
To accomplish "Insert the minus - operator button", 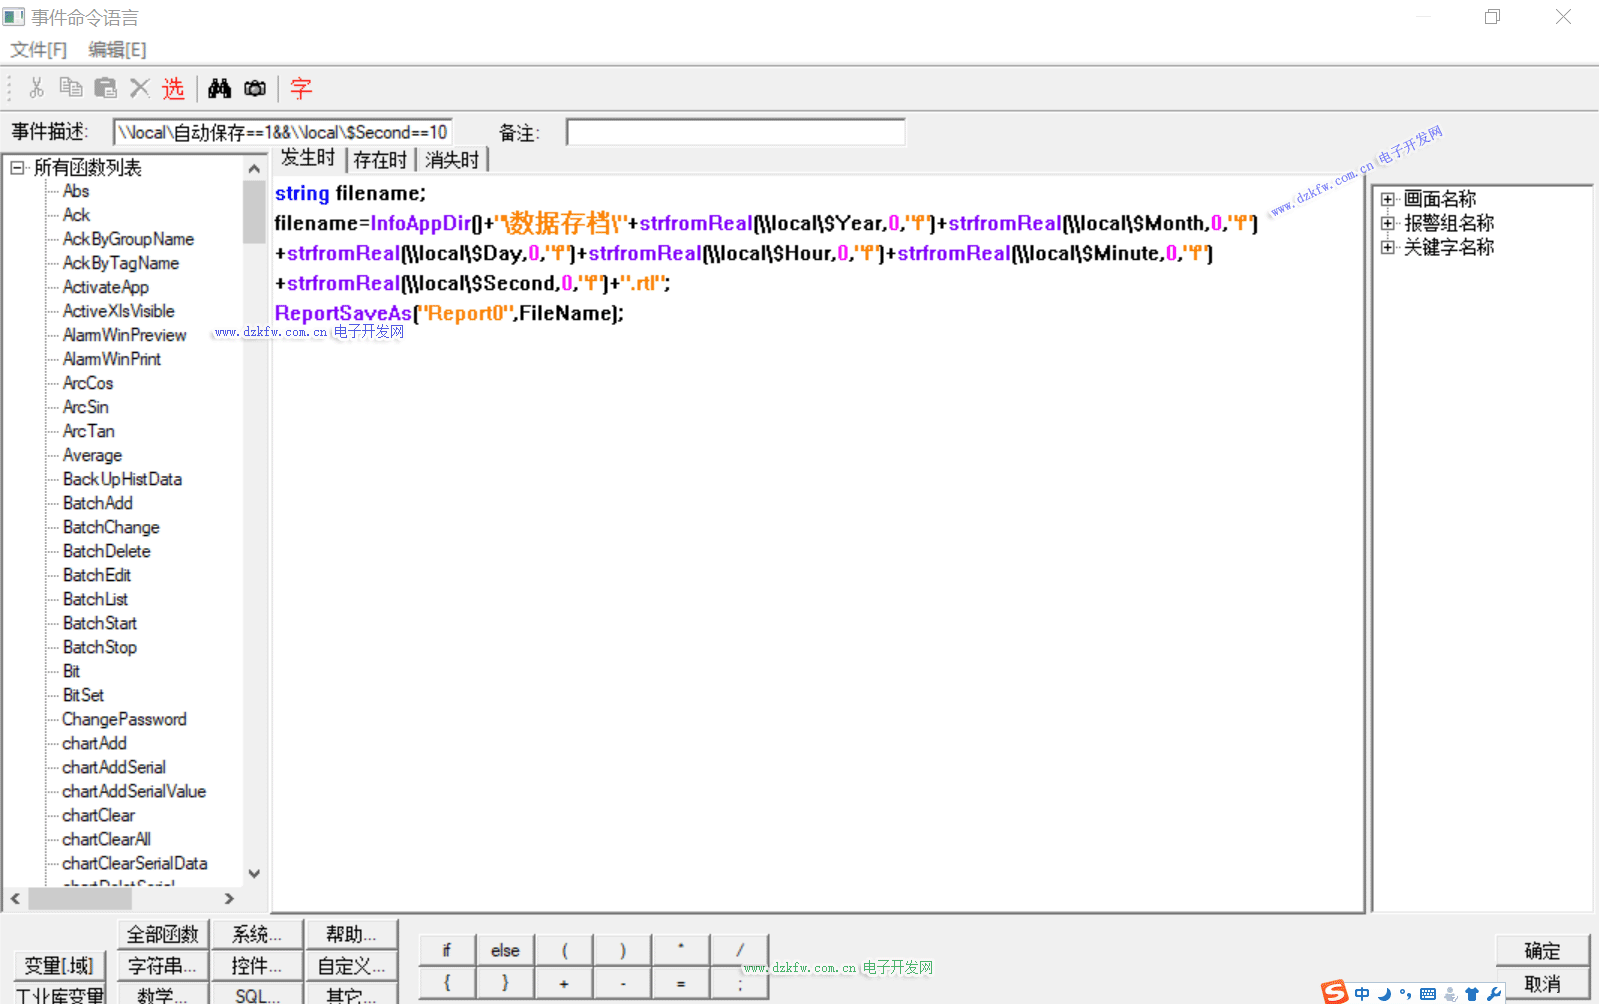I will pyautogui.click(x=622, y=983).
